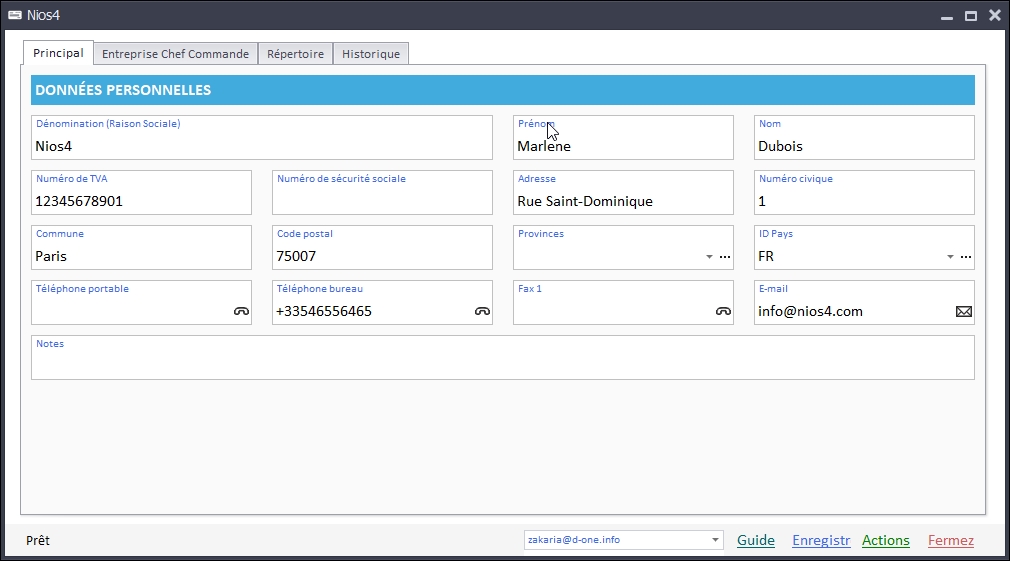
Task: Click the Guide link
Action: pos(756,540)
